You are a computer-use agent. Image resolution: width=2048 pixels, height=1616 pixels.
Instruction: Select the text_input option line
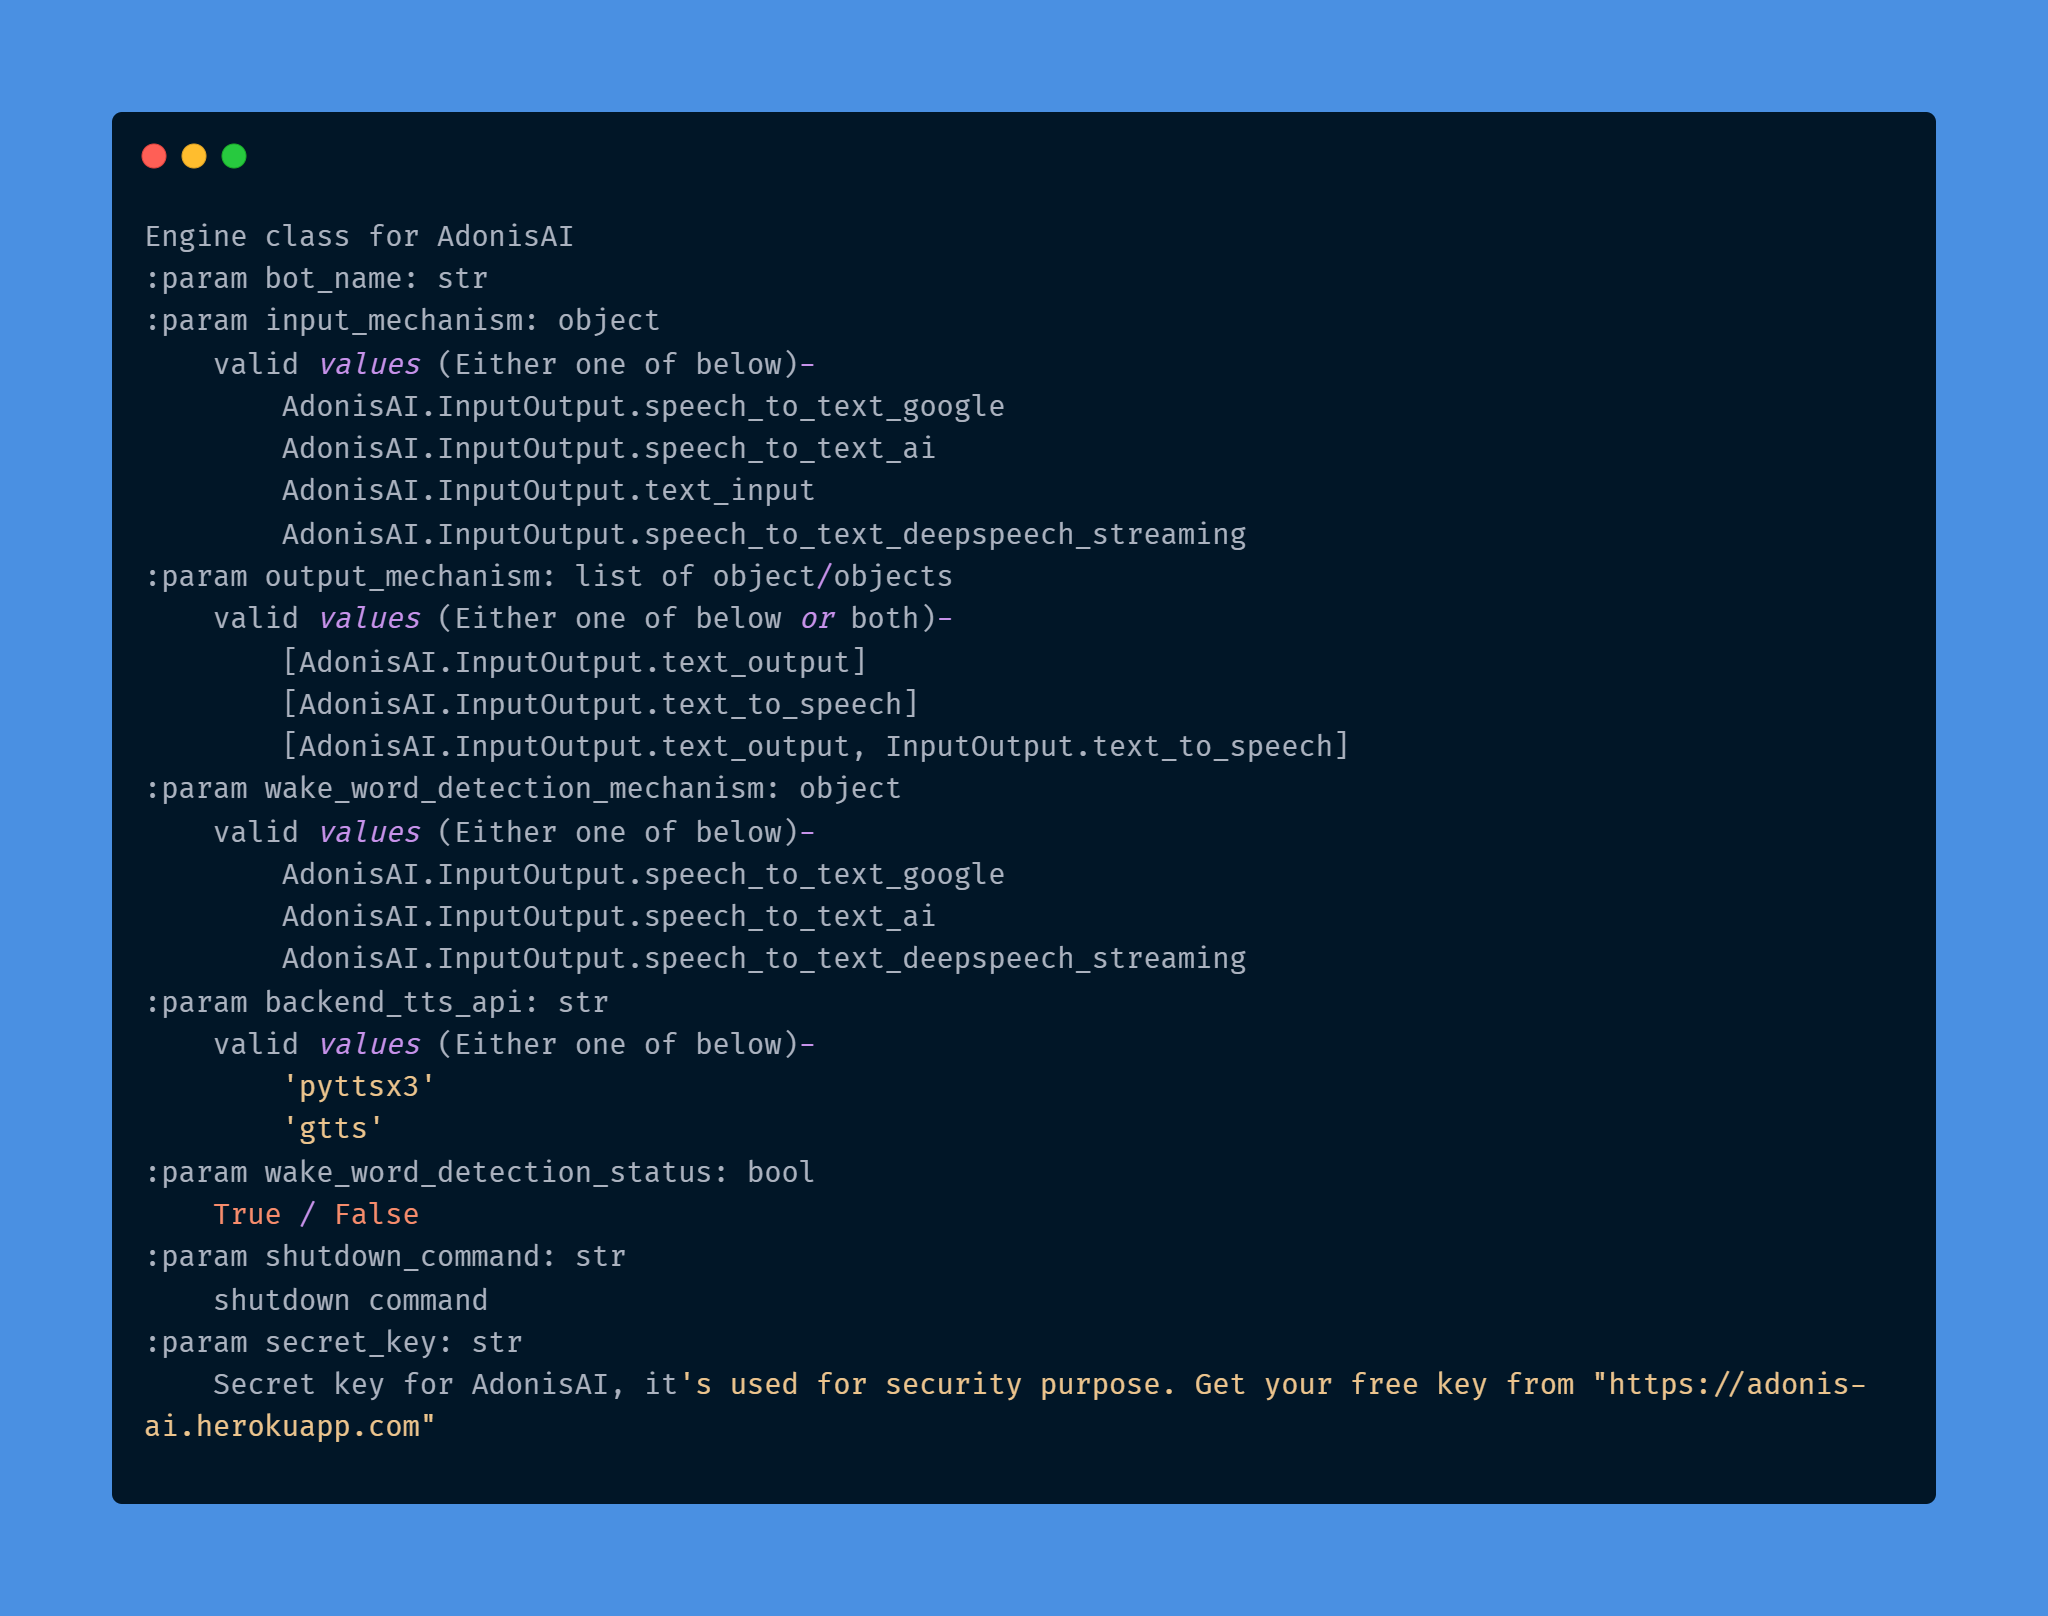[x=548, y=491]
